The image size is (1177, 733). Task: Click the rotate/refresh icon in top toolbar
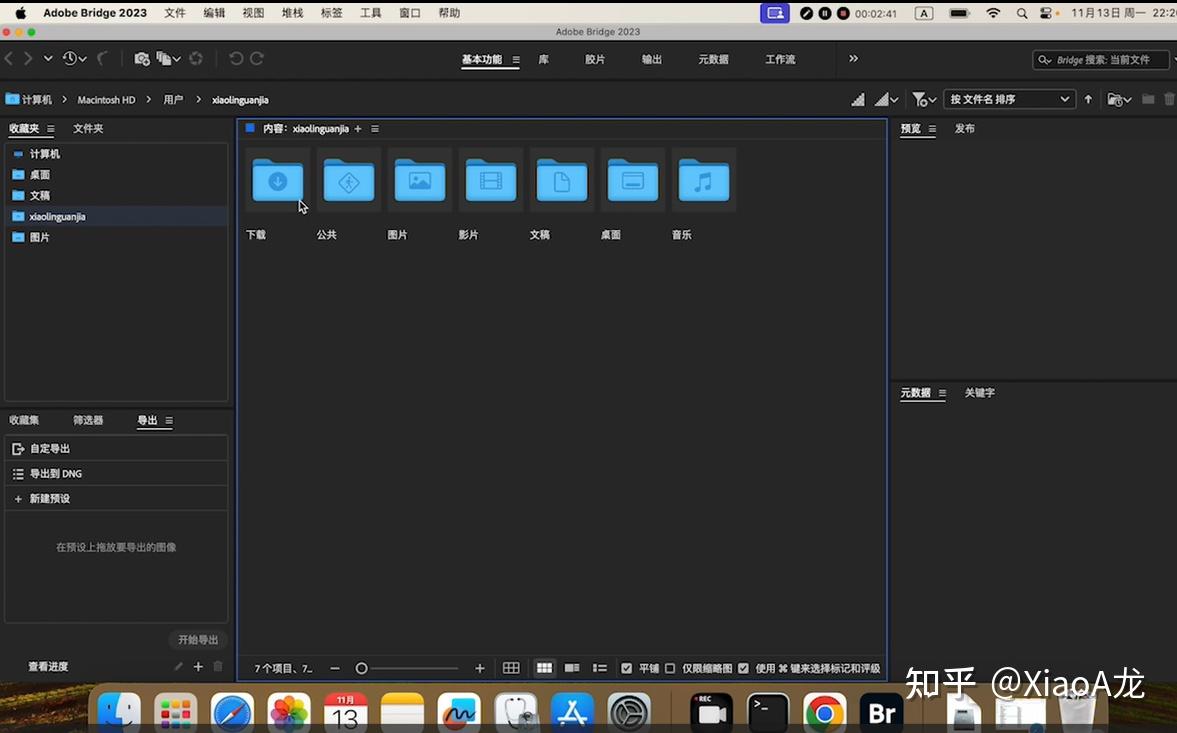(196, 58)
